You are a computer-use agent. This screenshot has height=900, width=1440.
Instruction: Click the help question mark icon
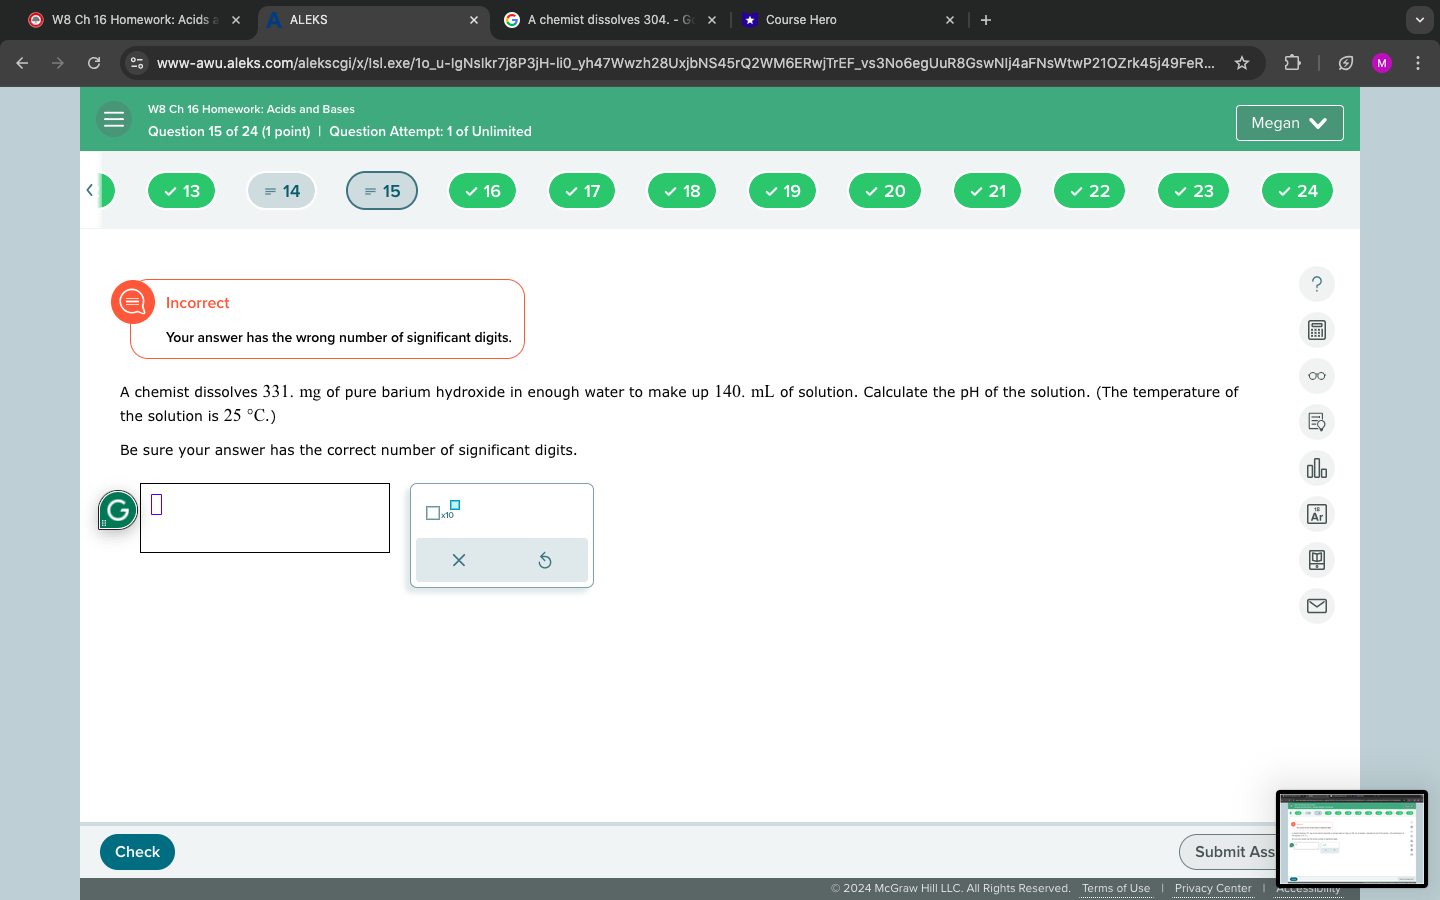point(1316,284)
